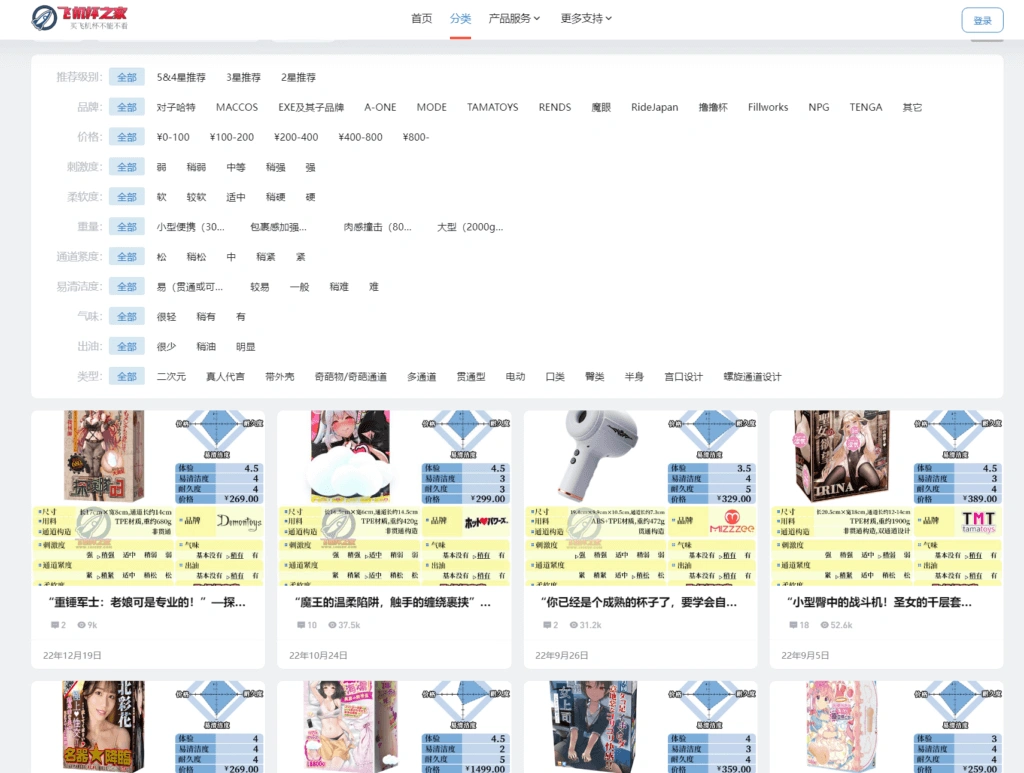Select the 贯通型 type filter

[471, 377]
